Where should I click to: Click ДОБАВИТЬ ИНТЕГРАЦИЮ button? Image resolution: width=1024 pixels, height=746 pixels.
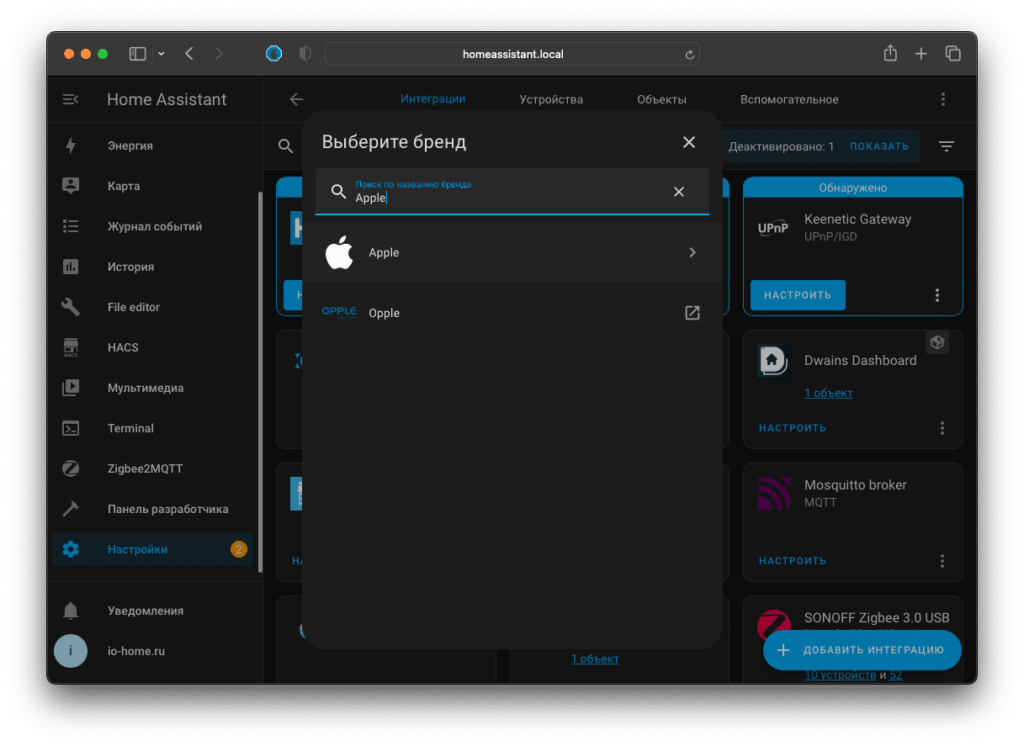(x=861, y=650)
